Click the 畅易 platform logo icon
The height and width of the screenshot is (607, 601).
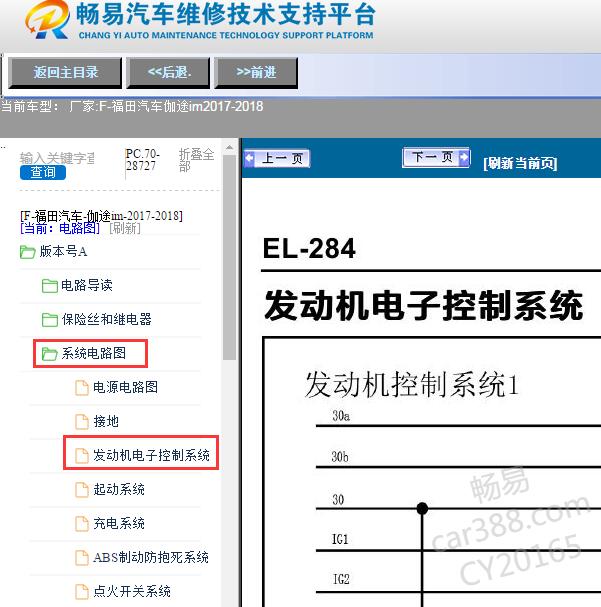coord(48,20)
